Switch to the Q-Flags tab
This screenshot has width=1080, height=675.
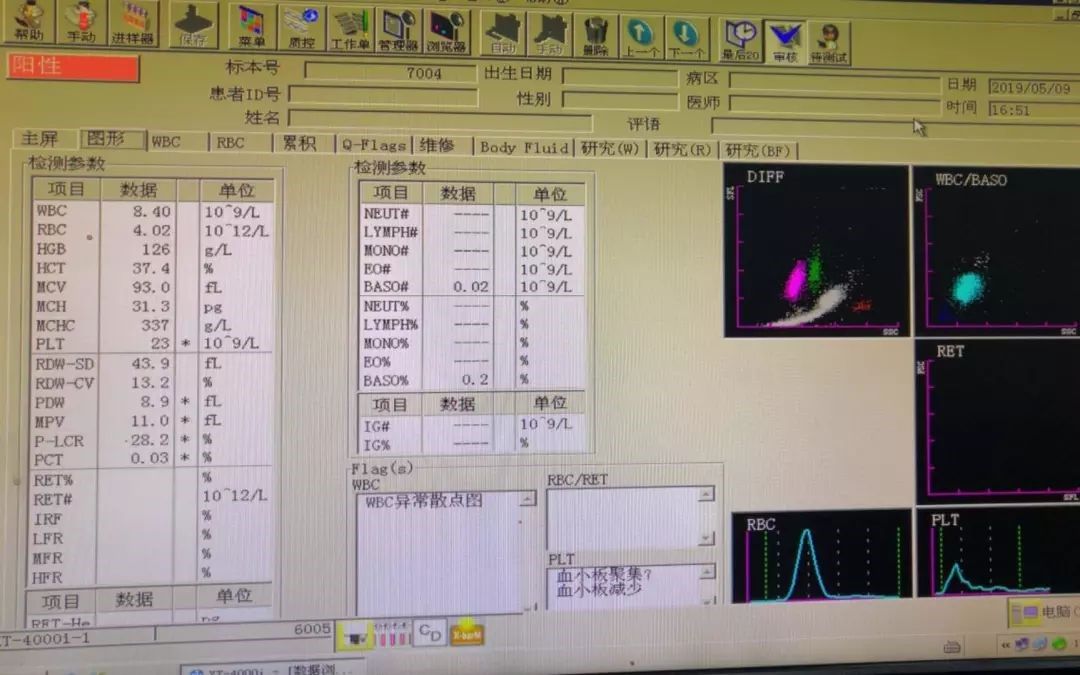(x=372, y=145)
